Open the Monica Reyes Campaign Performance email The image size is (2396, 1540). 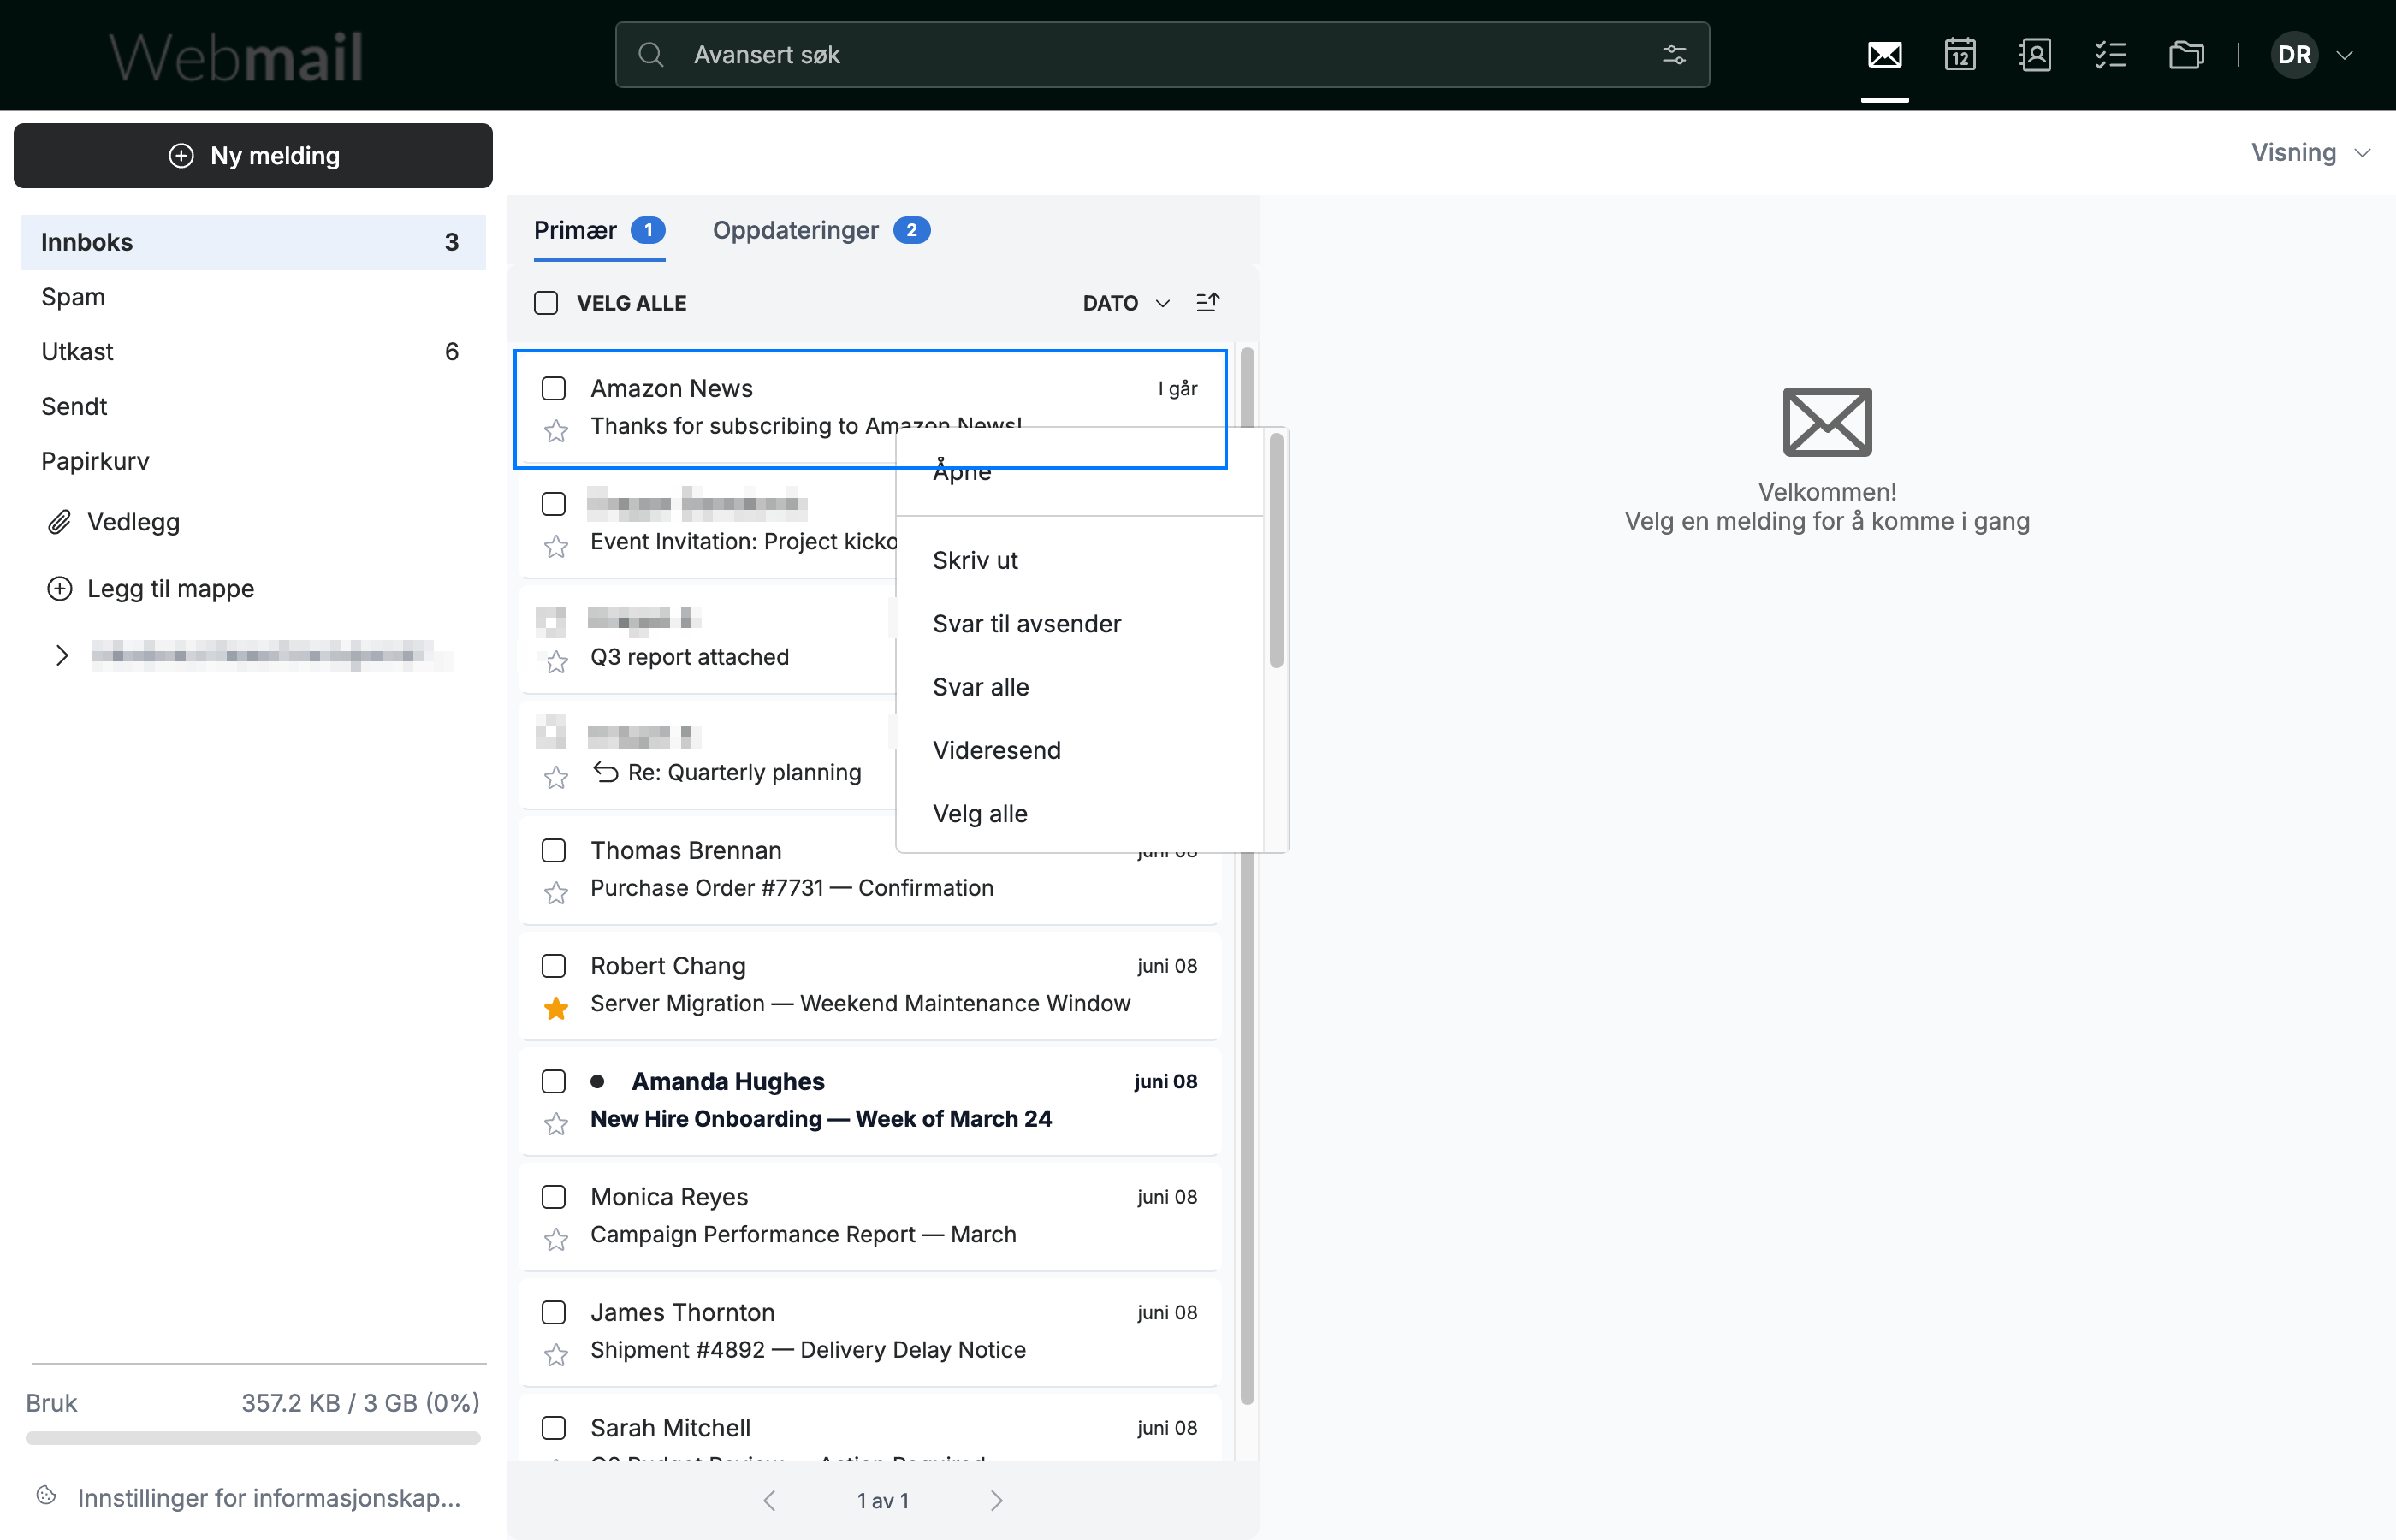[x=870, y=1216]
